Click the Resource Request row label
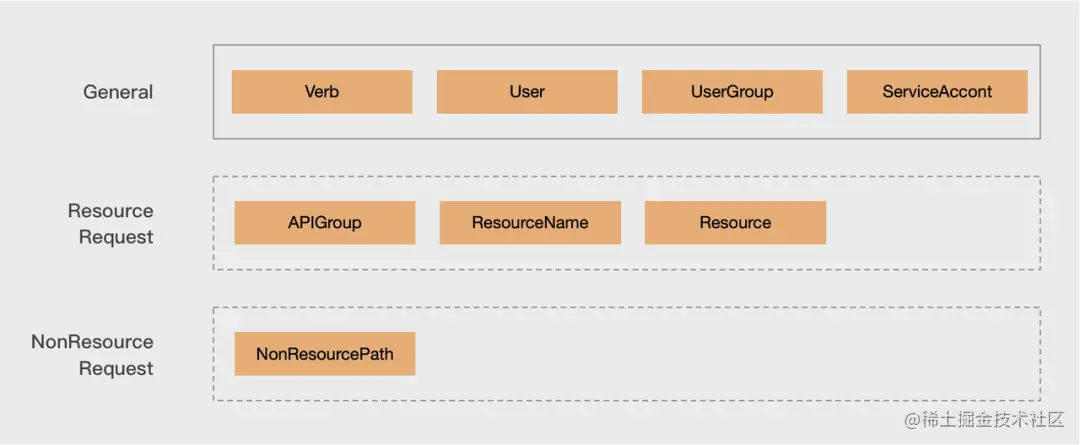The image size is (1080, 445). click(x=110, y=223)
